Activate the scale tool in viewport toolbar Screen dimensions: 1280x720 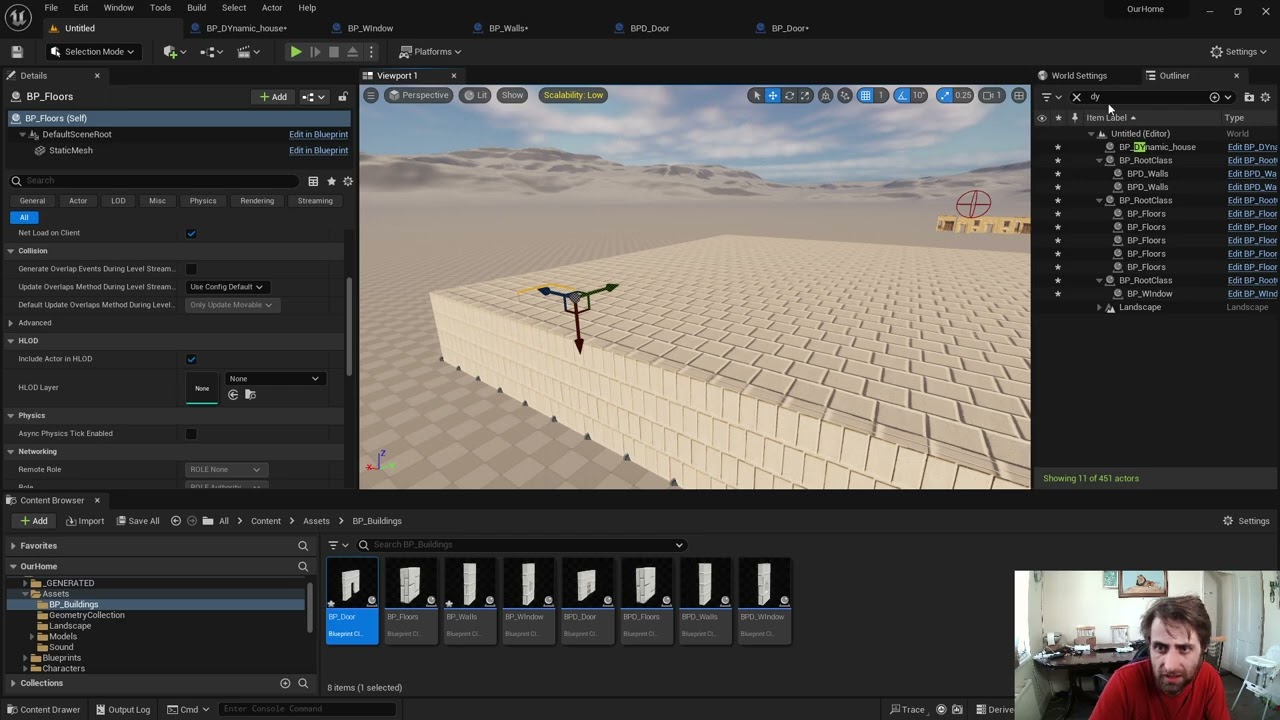(x=805, y=95)
